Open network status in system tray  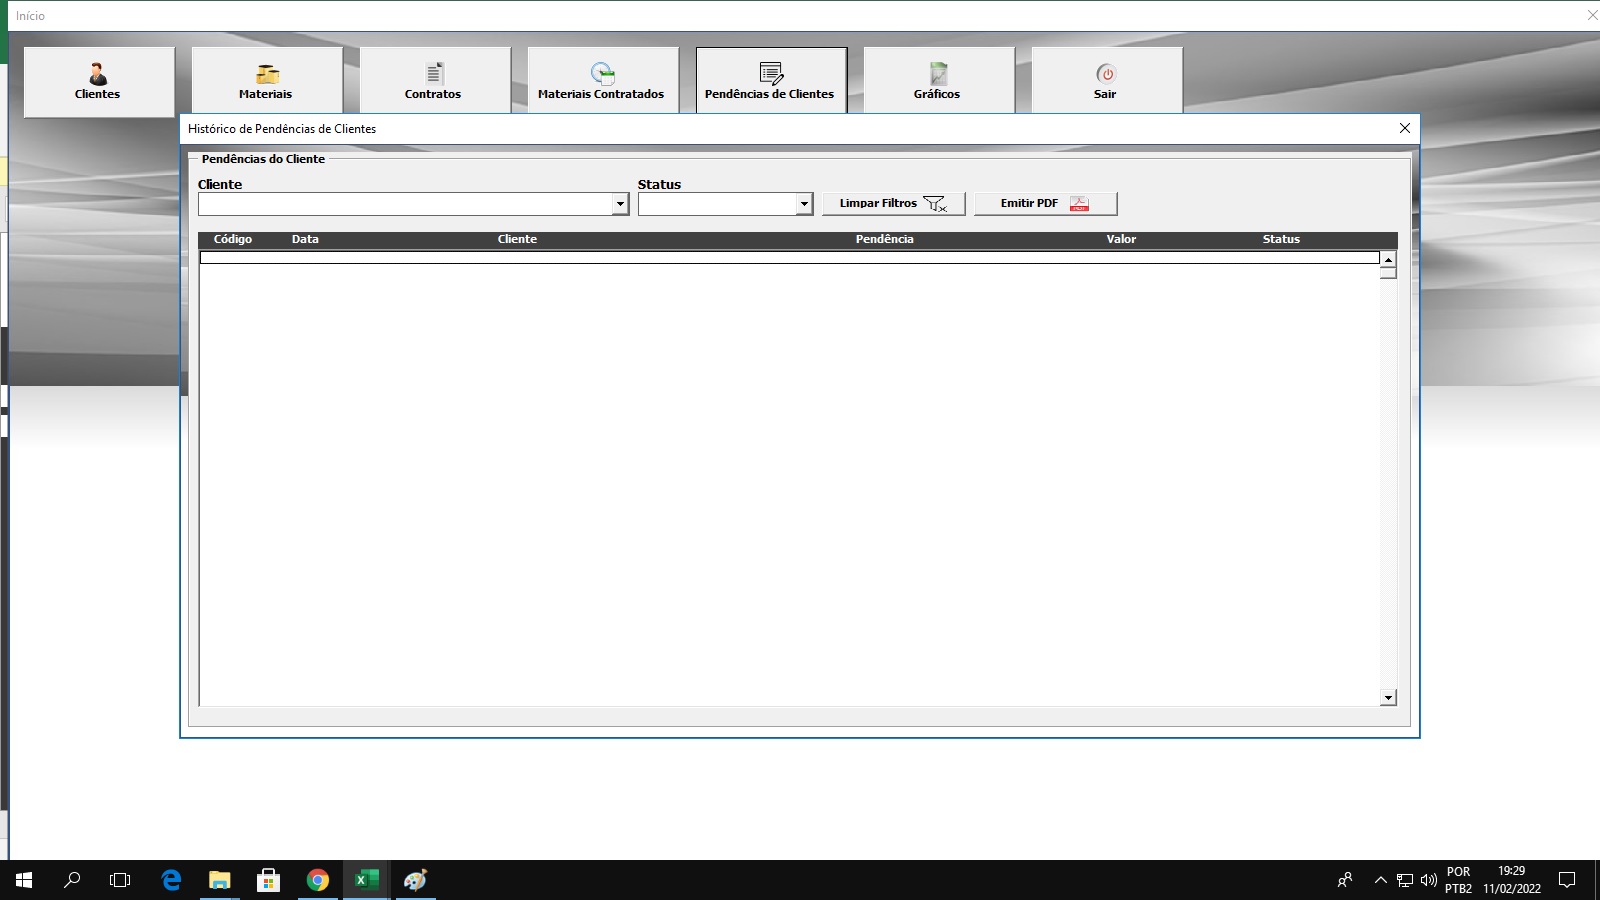click(1405, 880)
